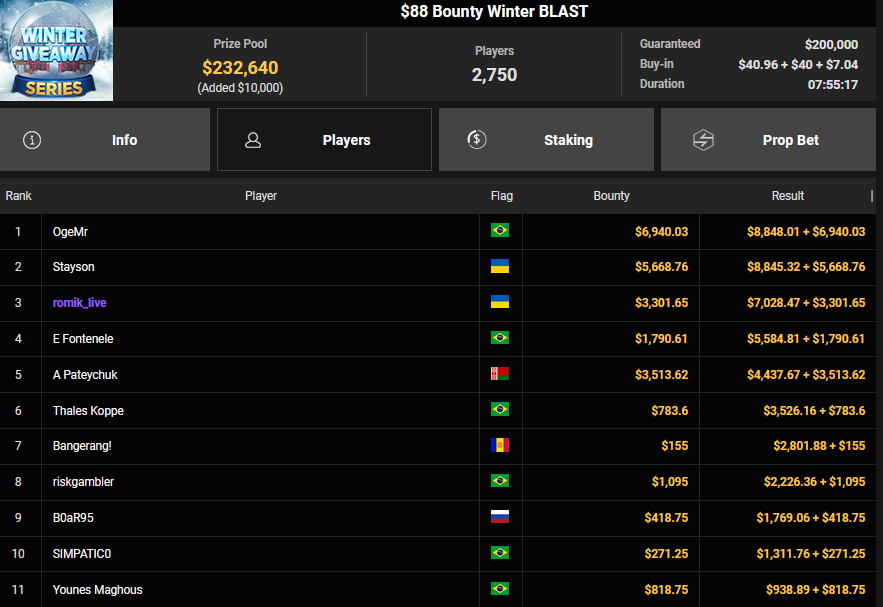Sort by the Bounty column header
Image resolution: width=883 pixels, height=607 pixels.
[611, 196]
